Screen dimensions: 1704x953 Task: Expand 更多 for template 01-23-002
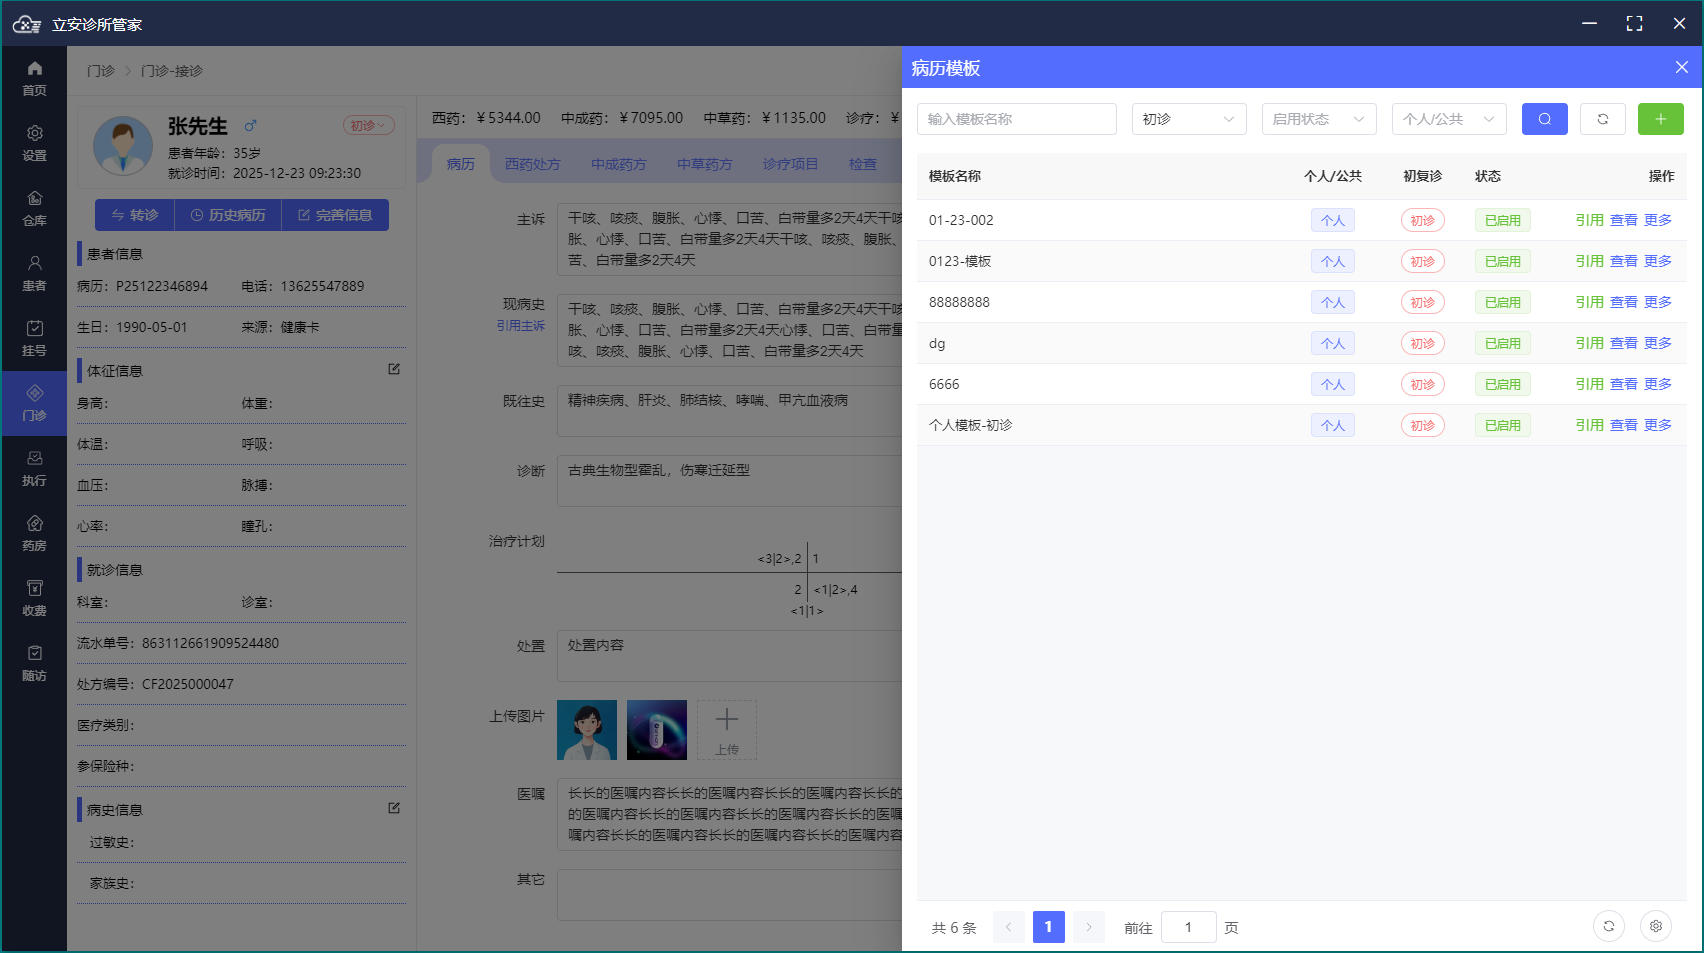(1658, 220)
